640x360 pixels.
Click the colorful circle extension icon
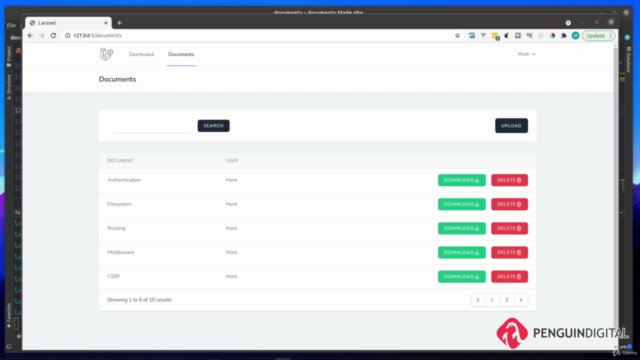(552, 36)
